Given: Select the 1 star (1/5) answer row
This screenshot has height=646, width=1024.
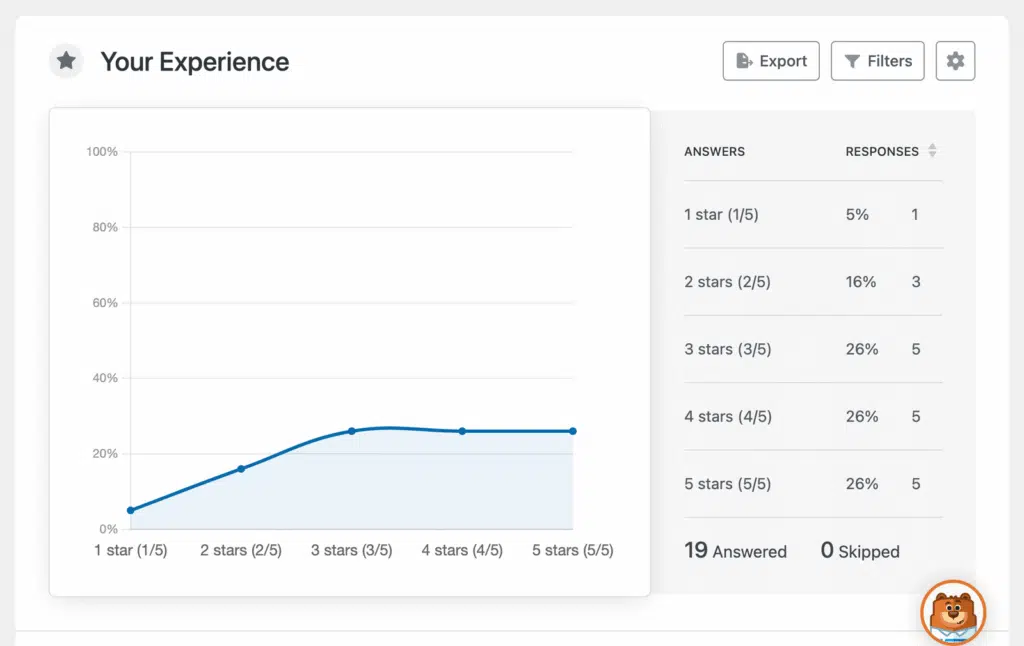Looking at the screenshot, I should [813, 215].
